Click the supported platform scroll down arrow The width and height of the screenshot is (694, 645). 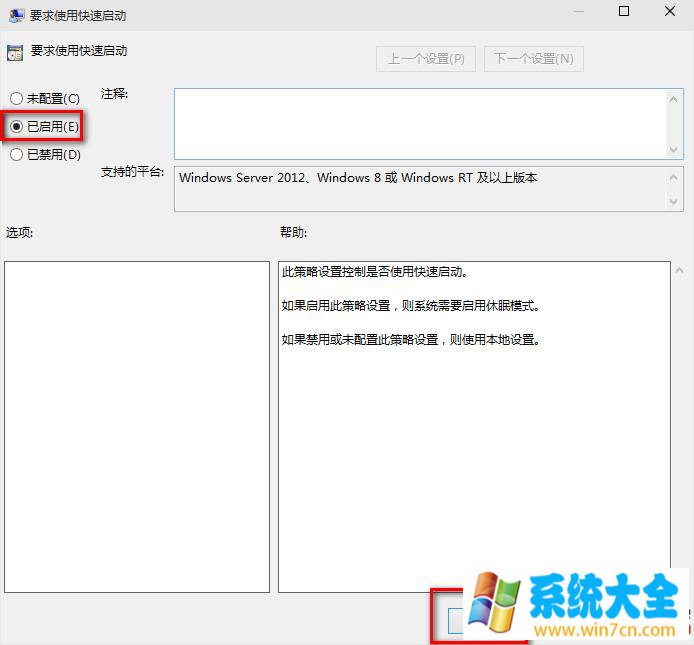click(x=673, y=202)
